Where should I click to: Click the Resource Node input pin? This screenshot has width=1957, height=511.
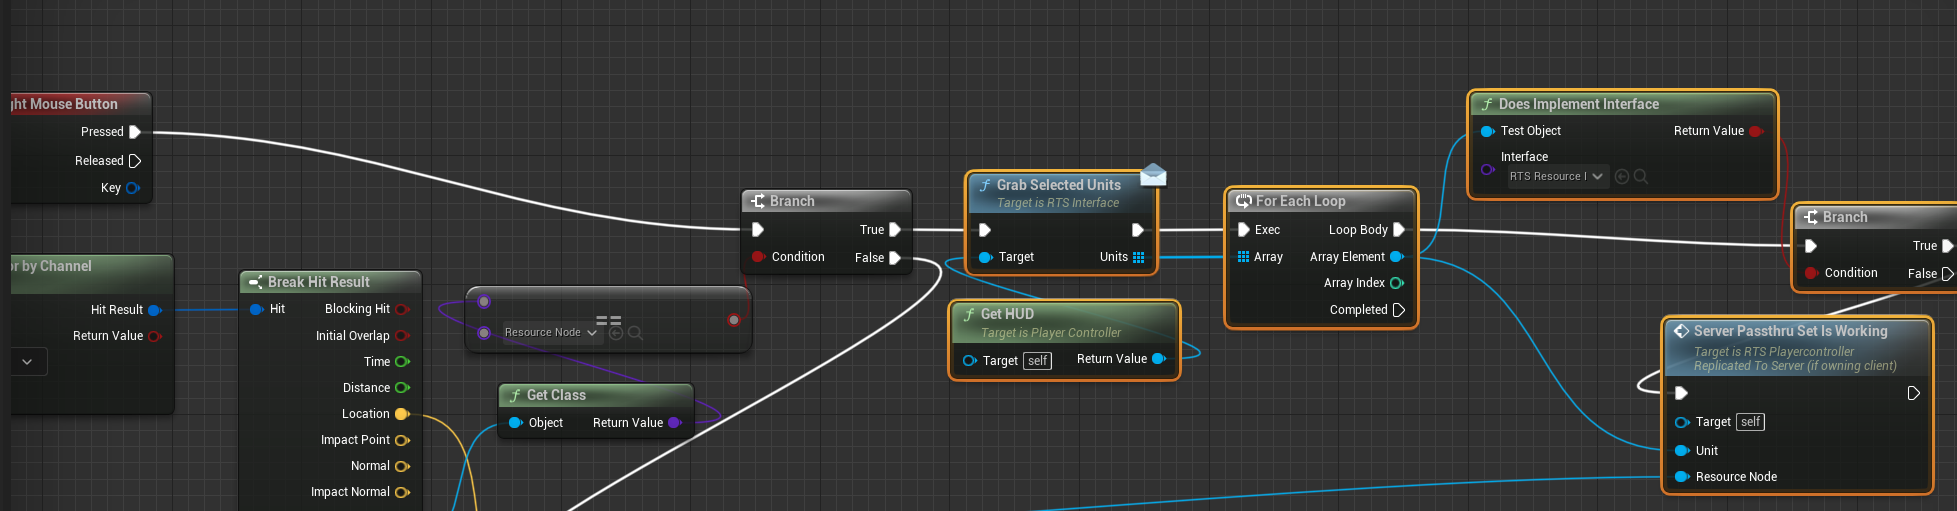coord(1682,477)
